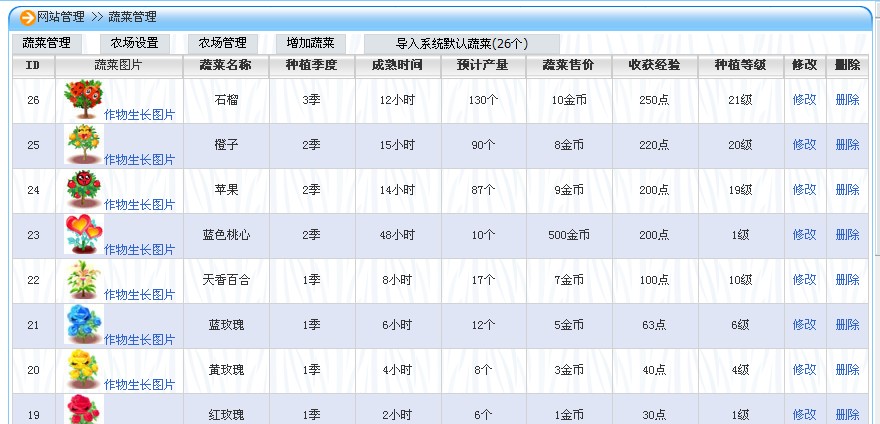The image size is (880, 424).
Task: Open 作物生长图片 link for 蓝玫瑰
Action: [x=140, y=339]
